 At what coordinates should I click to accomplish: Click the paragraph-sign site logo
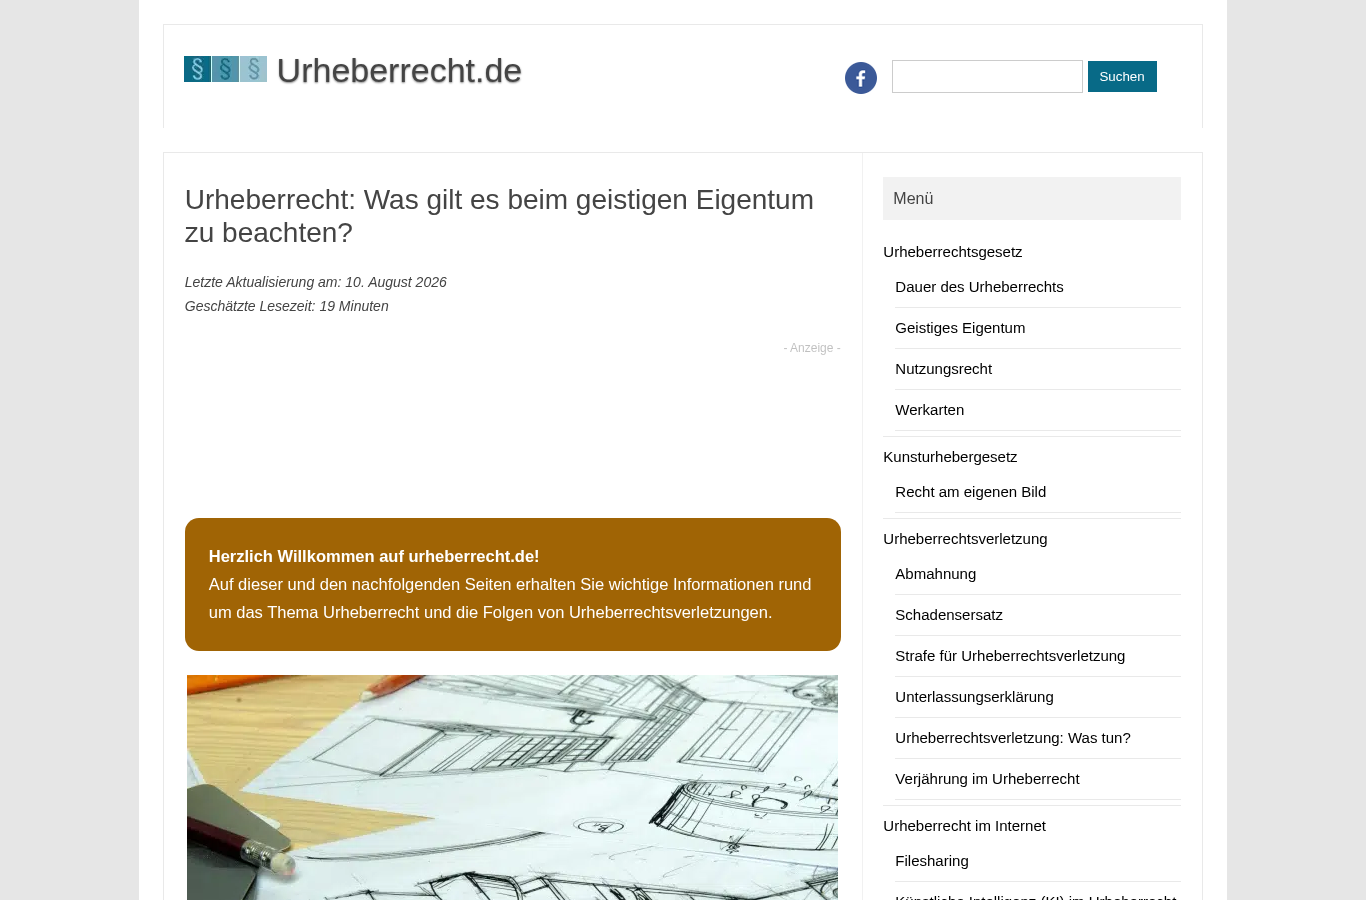225,69
